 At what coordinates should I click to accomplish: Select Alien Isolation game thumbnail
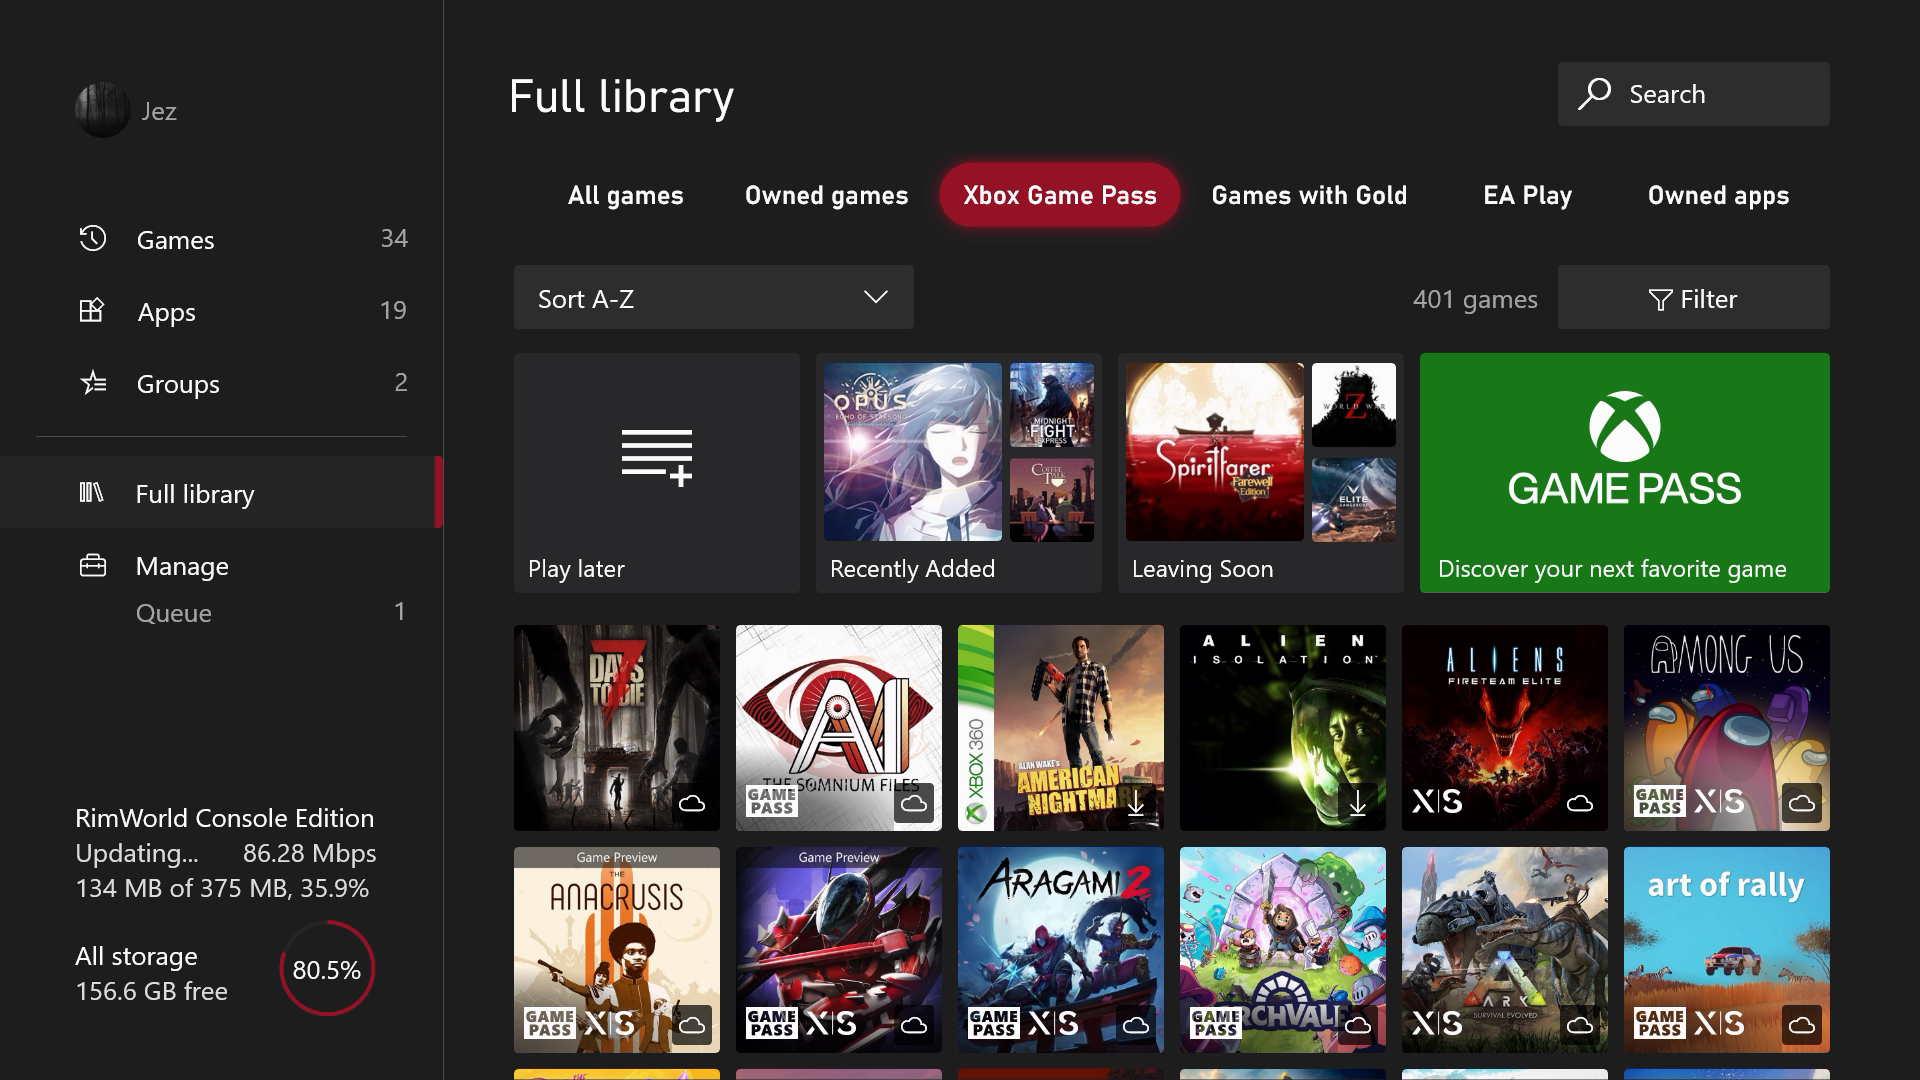1283,729
